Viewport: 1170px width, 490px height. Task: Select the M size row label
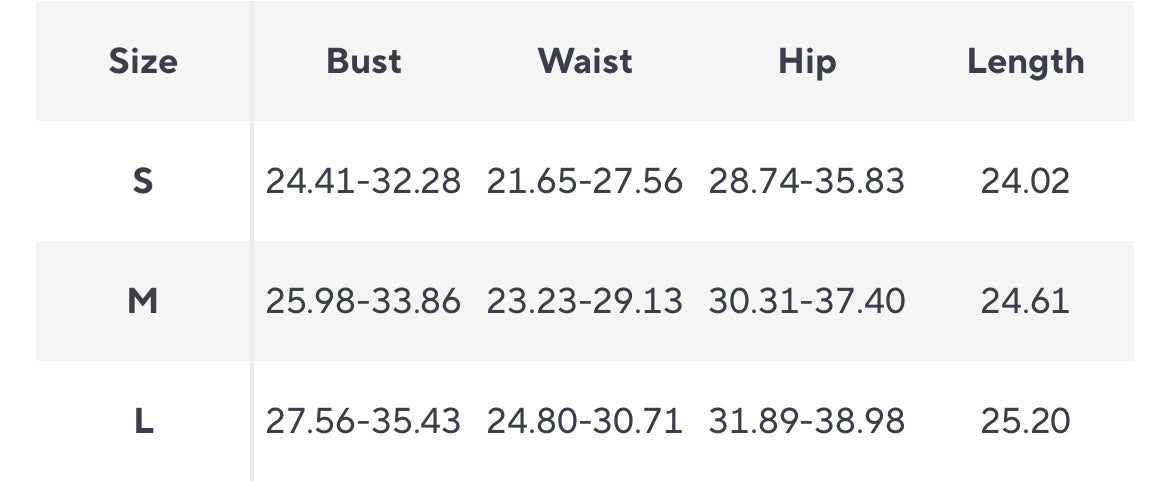143,301
